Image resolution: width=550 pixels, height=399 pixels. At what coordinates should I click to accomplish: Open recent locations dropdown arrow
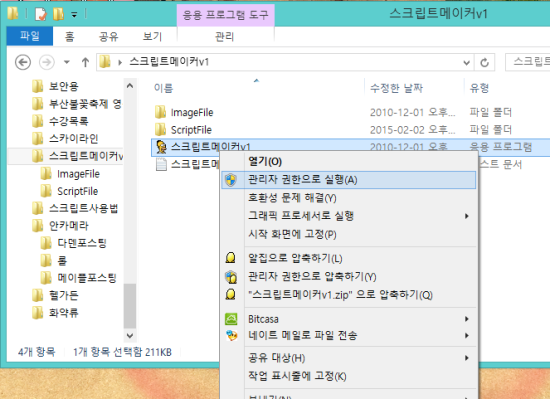point(67,63)
